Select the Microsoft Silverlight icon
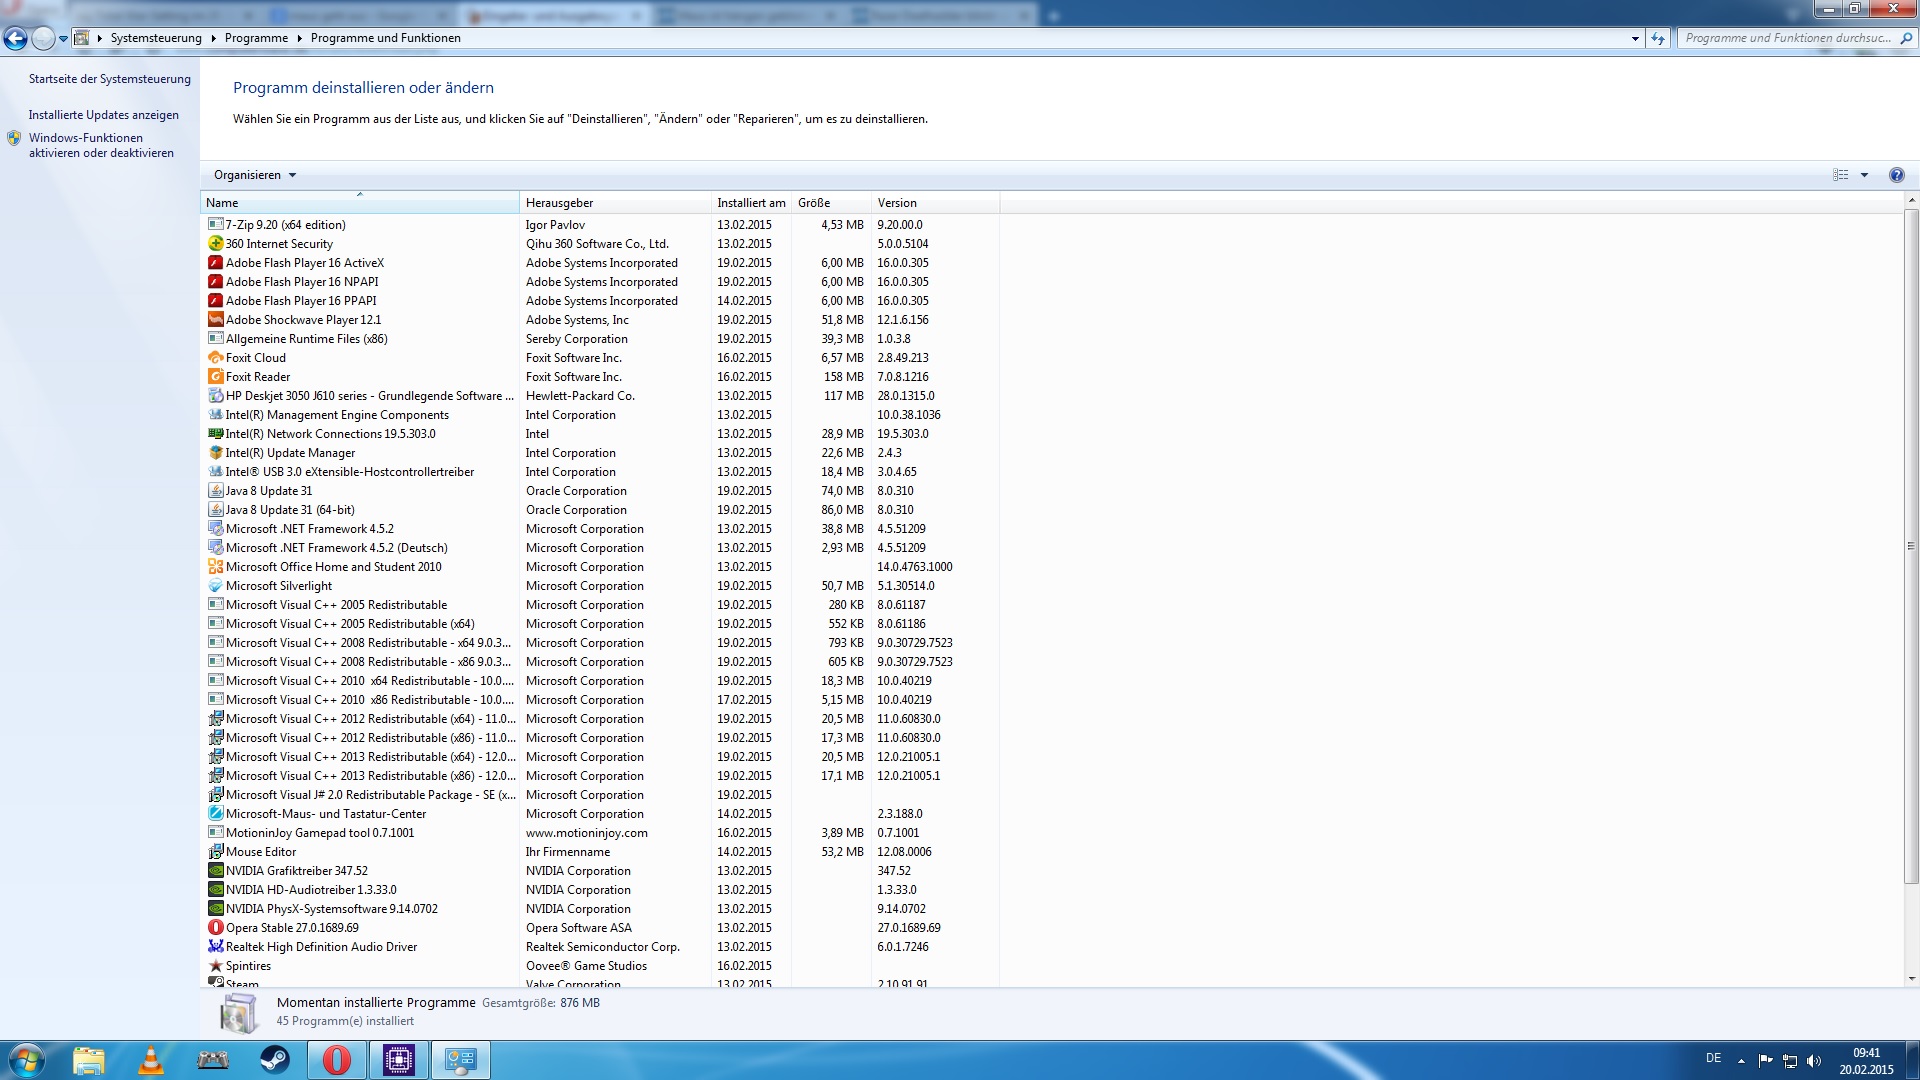The height and width of the screenshot is (1080, 1920). pyautogui.click(x=215, y=586)
